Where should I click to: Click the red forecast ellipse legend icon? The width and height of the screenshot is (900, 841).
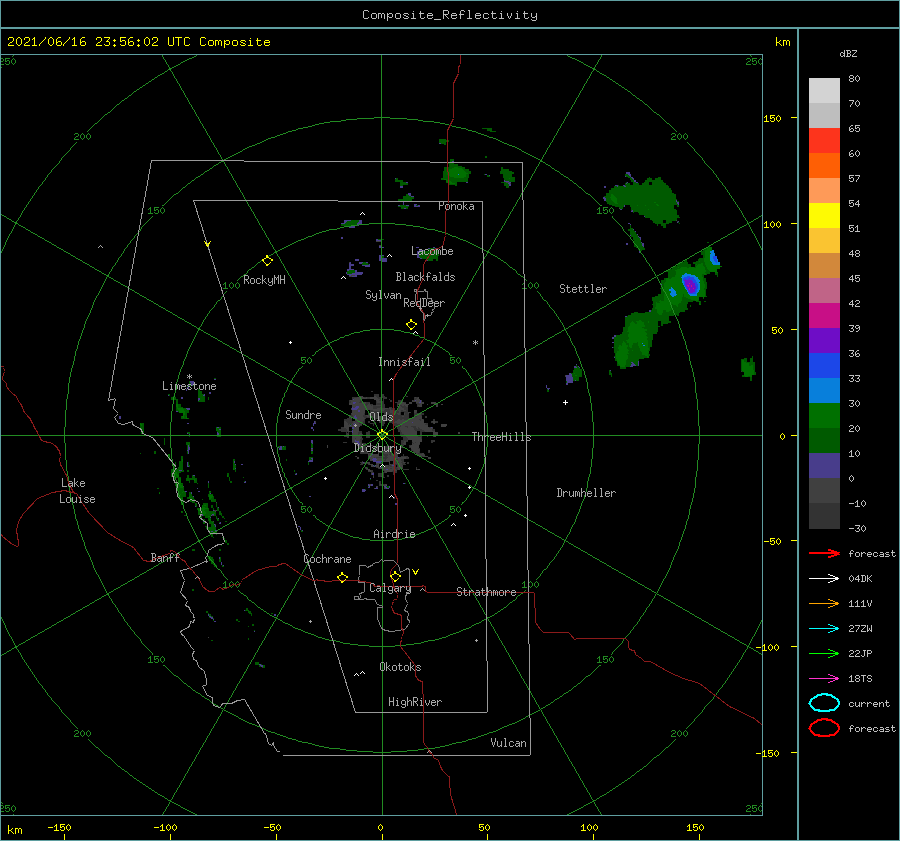[x=824, y=728]
